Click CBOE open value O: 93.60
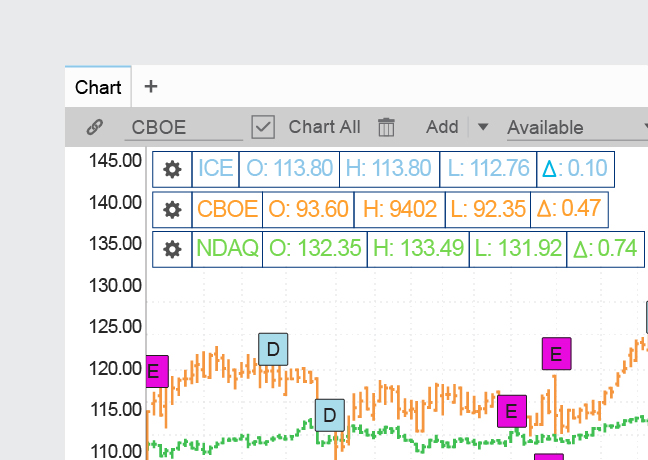Viewport: 648px width, 460px height. pos(308,209)
